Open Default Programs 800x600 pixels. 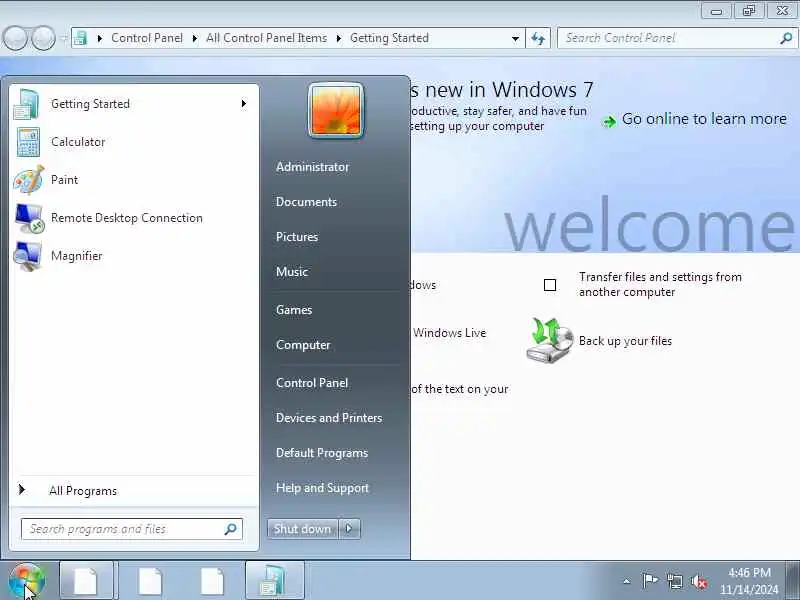(322, 453)
